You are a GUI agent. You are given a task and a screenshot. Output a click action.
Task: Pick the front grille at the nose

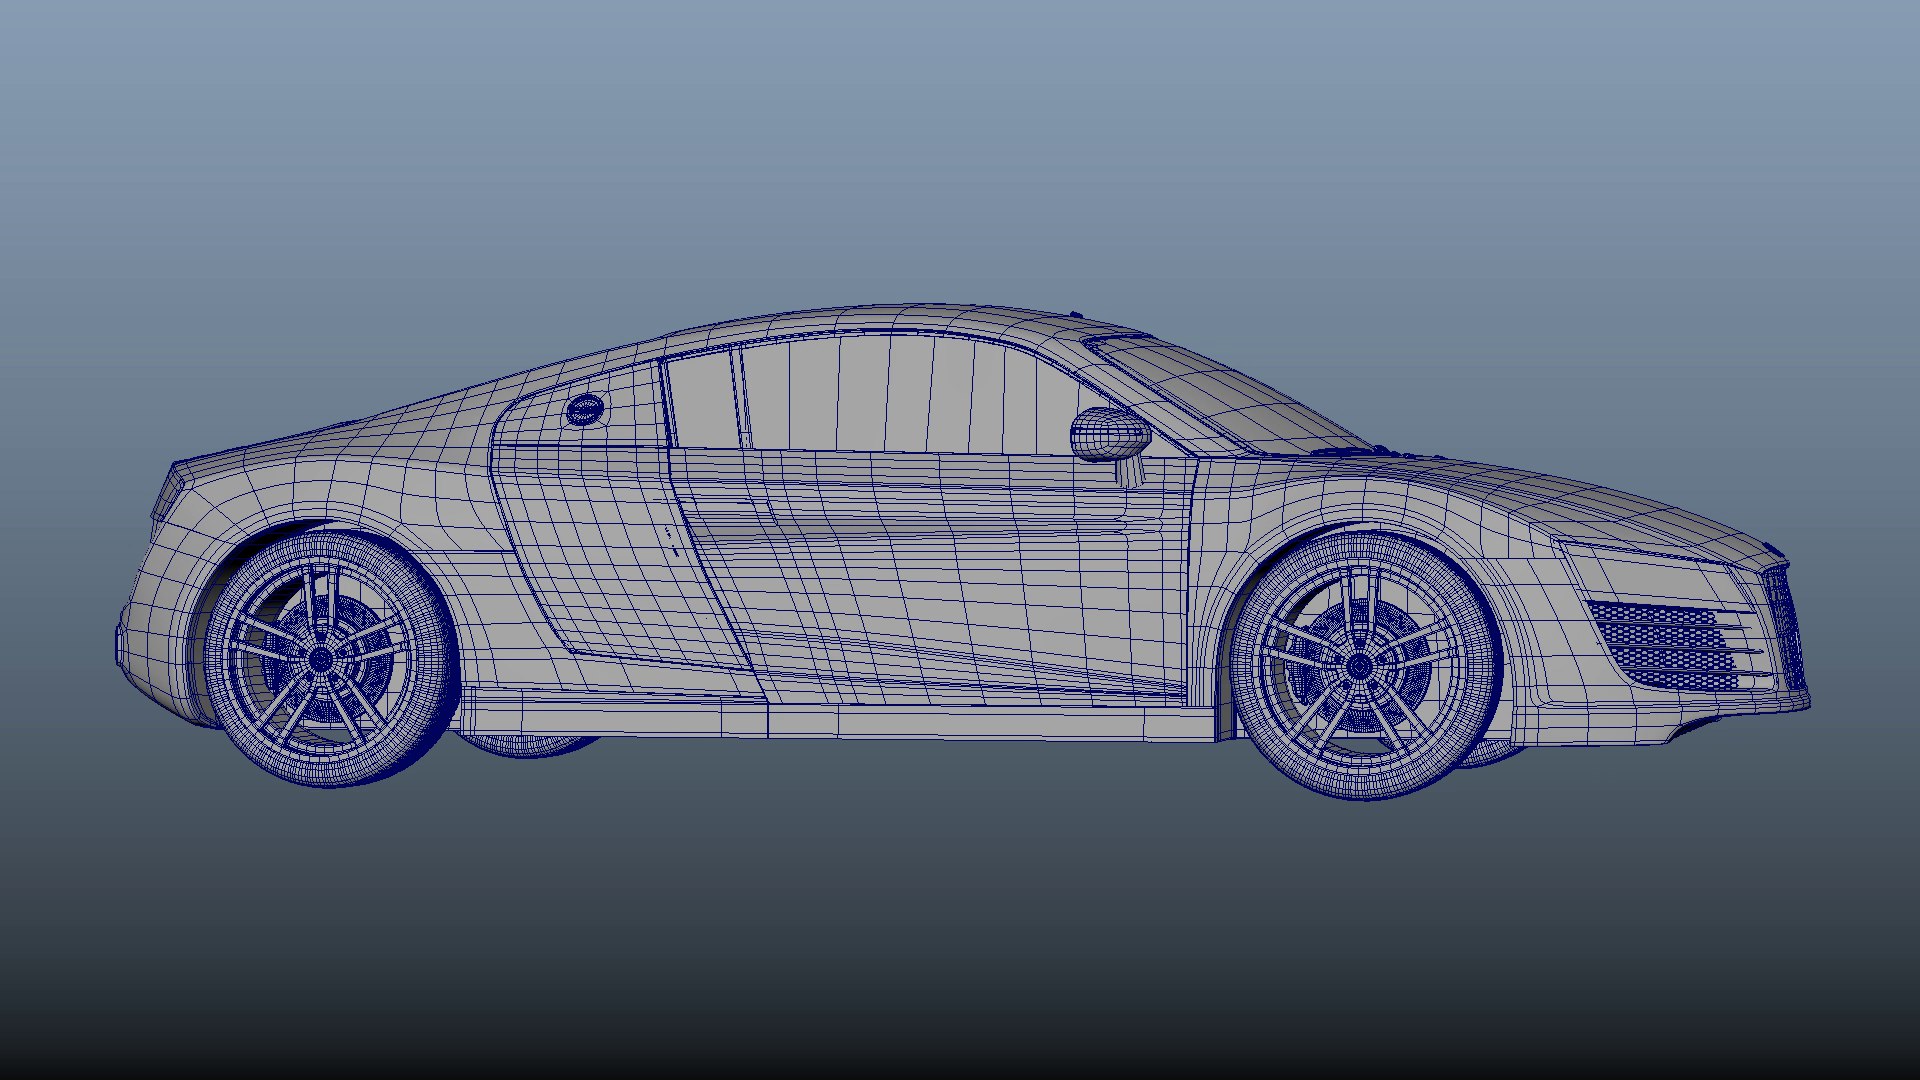[1785, 628]
